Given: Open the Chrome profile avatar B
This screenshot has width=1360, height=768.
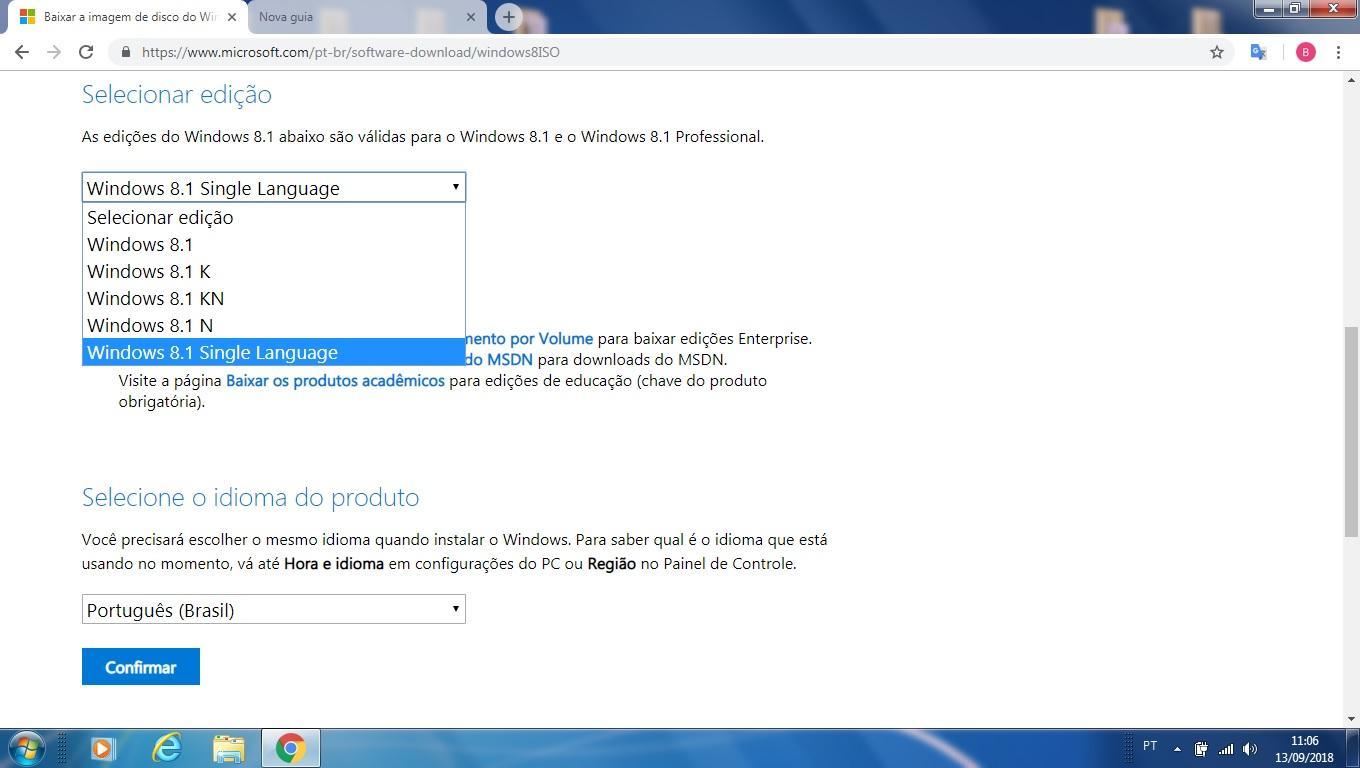Looking at the screenshot, I should pyautogui.click(x=1305, y=52).
